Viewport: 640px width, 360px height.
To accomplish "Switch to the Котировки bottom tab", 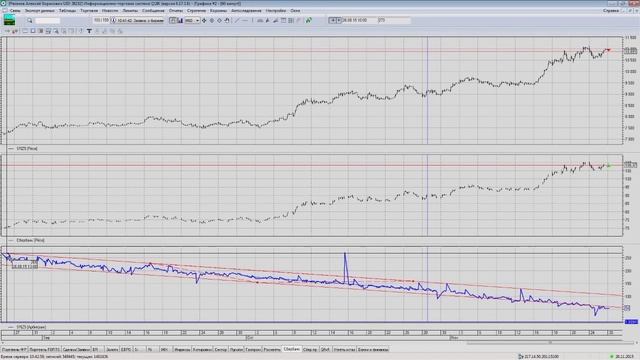I will [x=202, y=349].
